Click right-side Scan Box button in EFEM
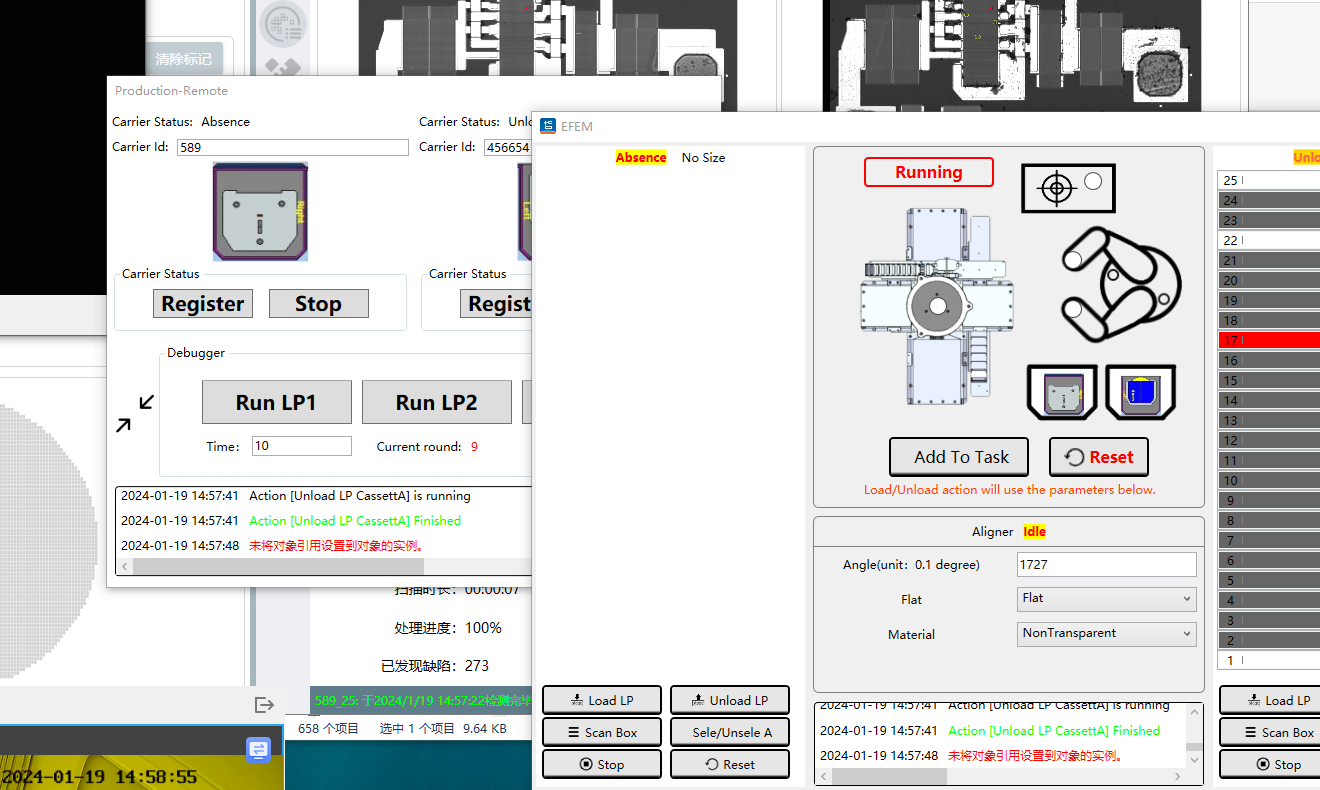1320x790 pixels. (x=1270, y=732)
